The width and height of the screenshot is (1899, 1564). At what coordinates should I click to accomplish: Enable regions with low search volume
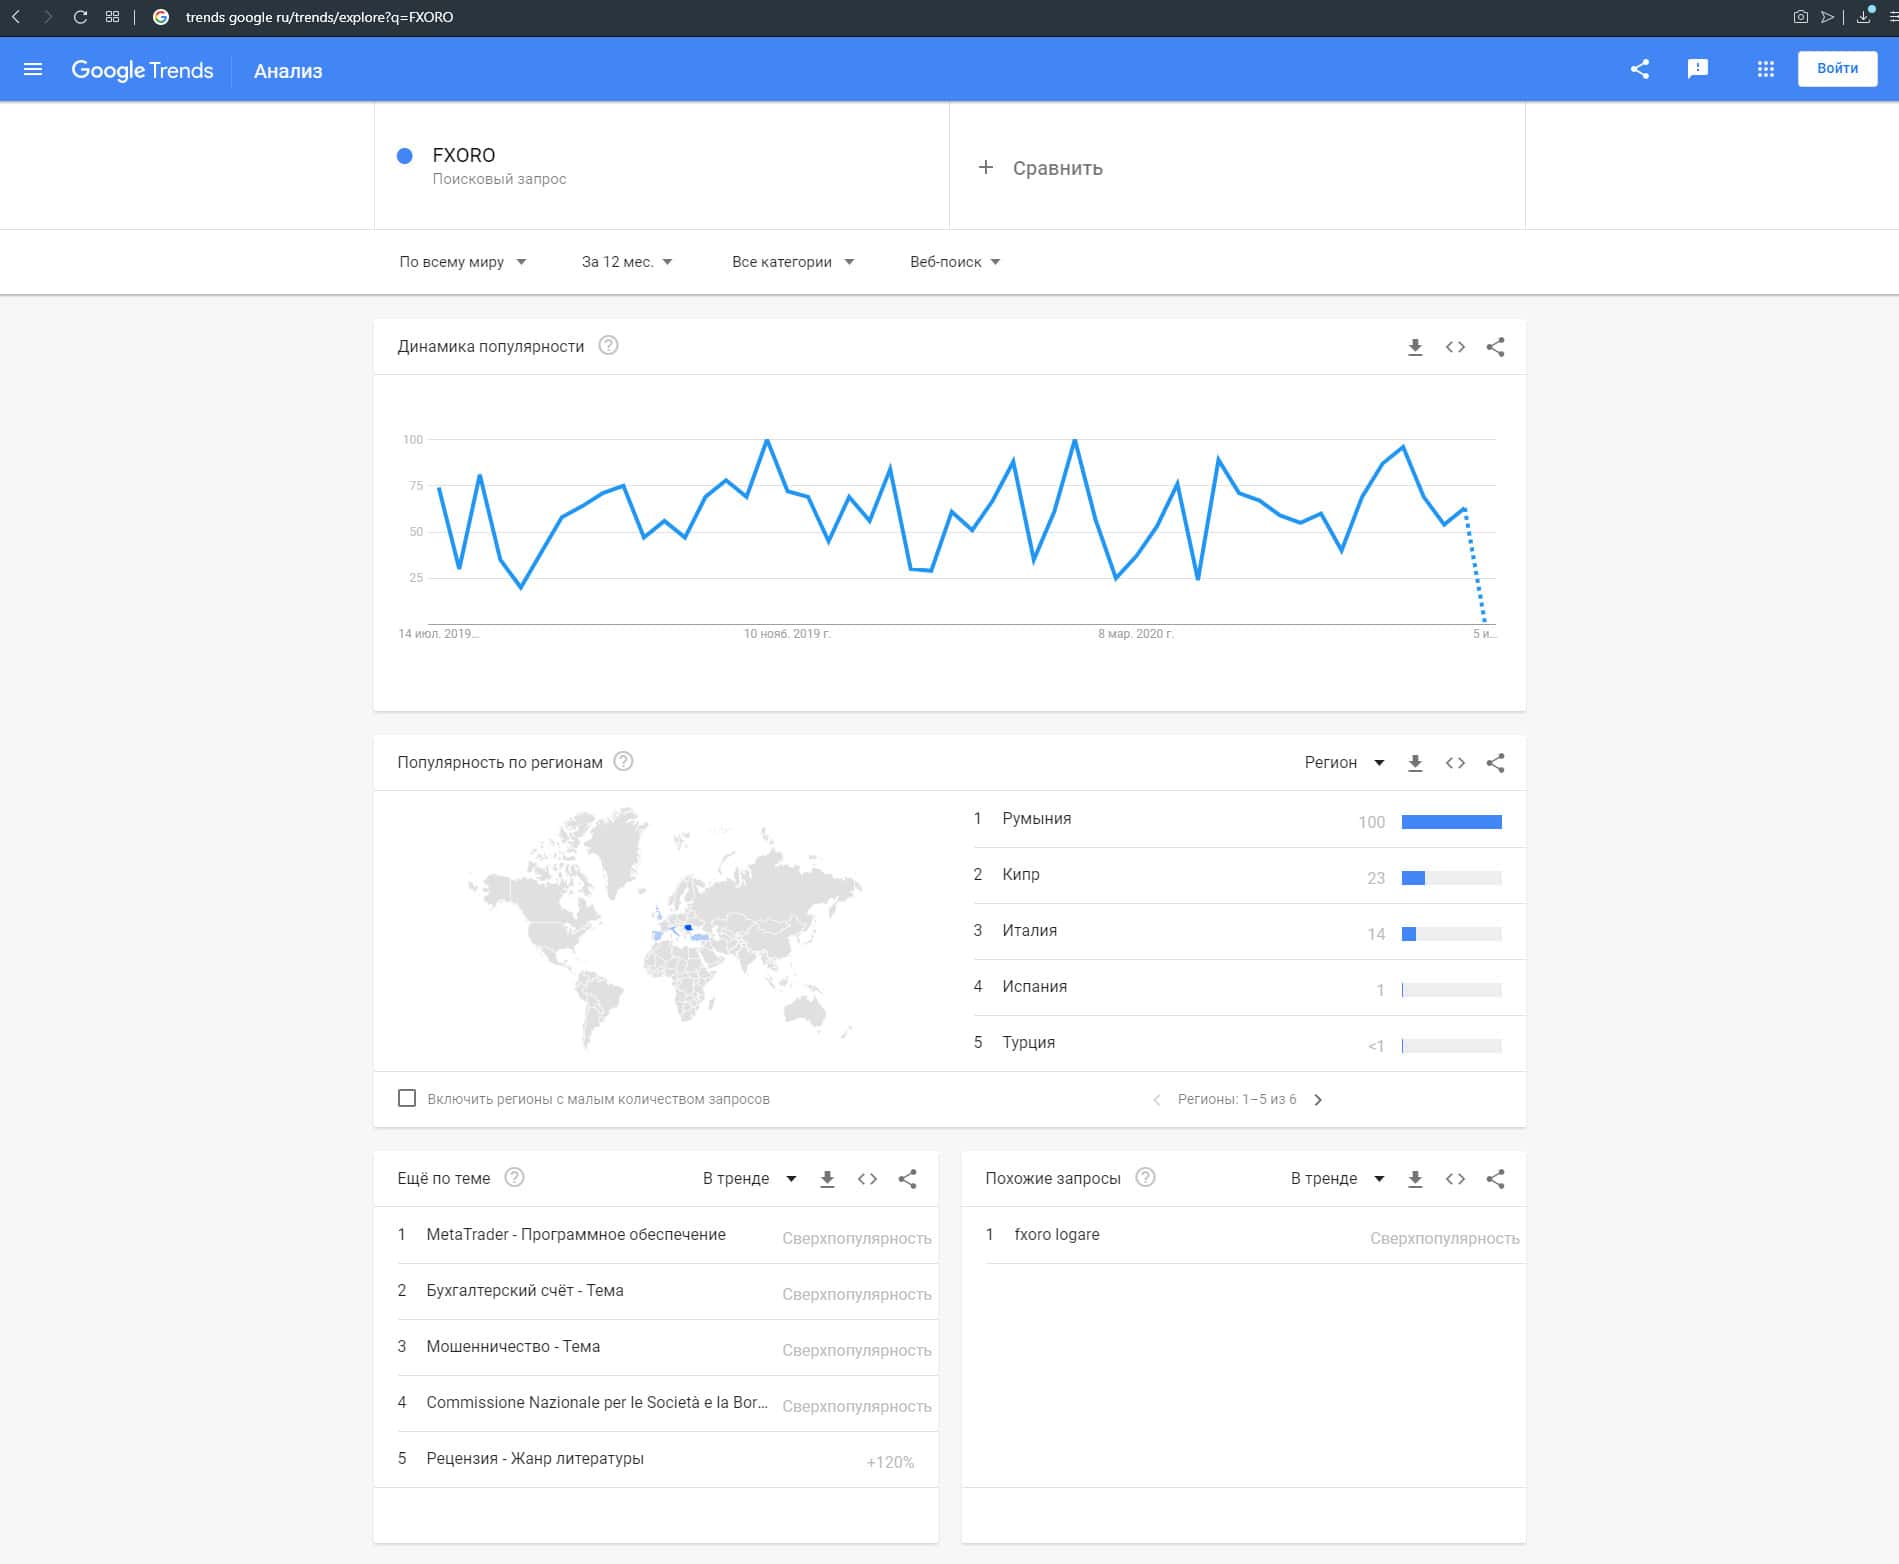[x=407, y=1098]
